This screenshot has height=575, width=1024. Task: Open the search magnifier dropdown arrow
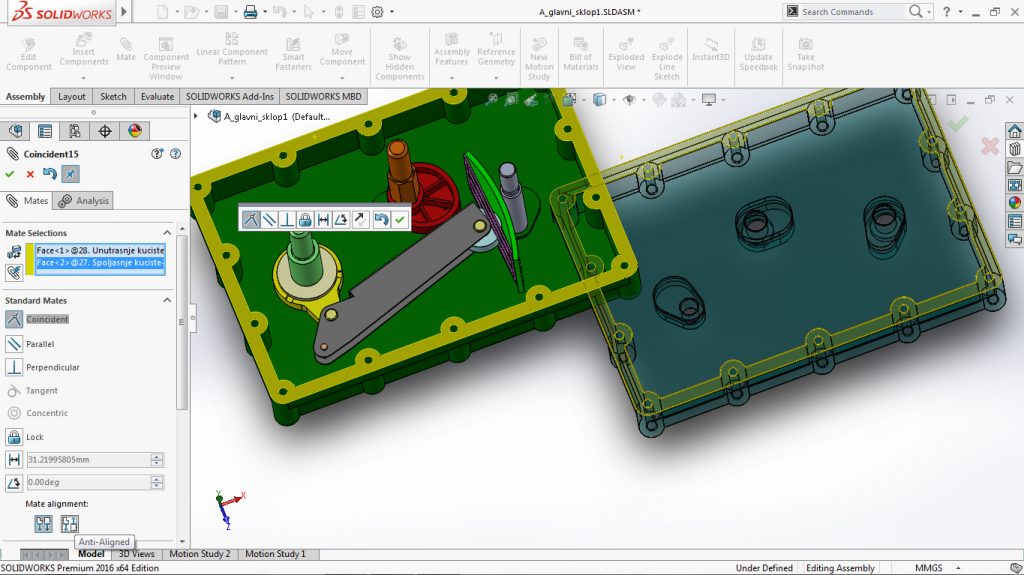[929, 12]
